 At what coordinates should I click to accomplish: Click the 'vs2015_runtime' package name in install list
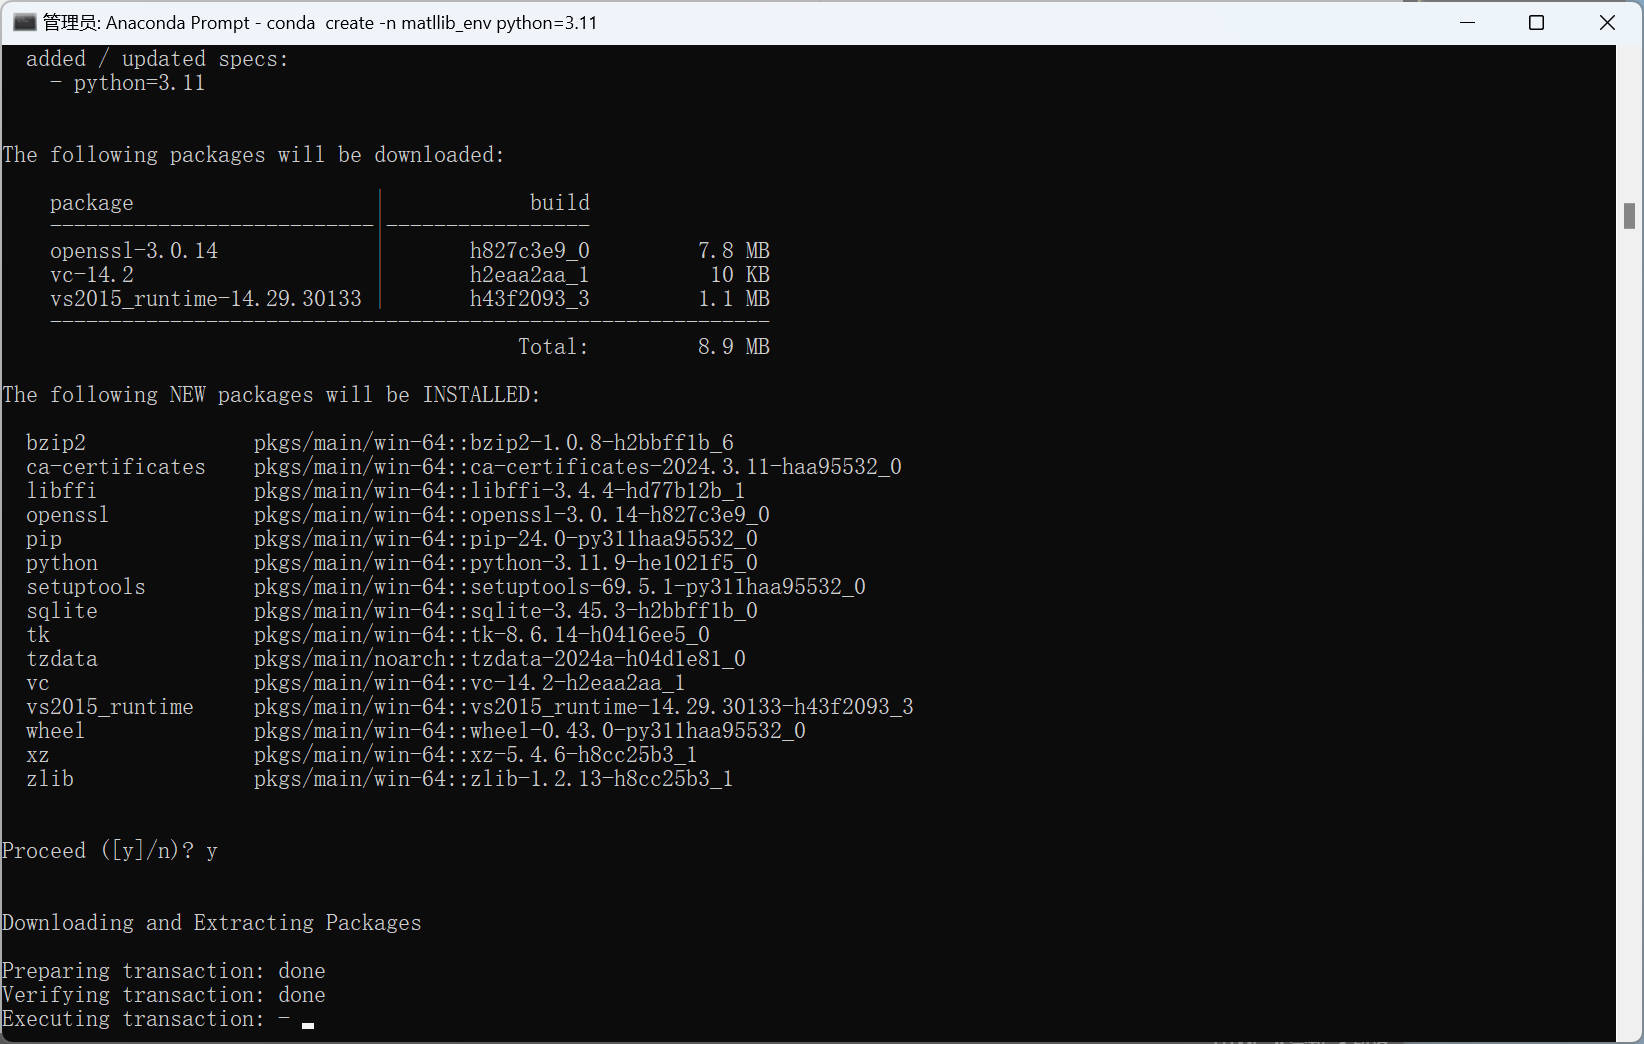pos(110,707)
